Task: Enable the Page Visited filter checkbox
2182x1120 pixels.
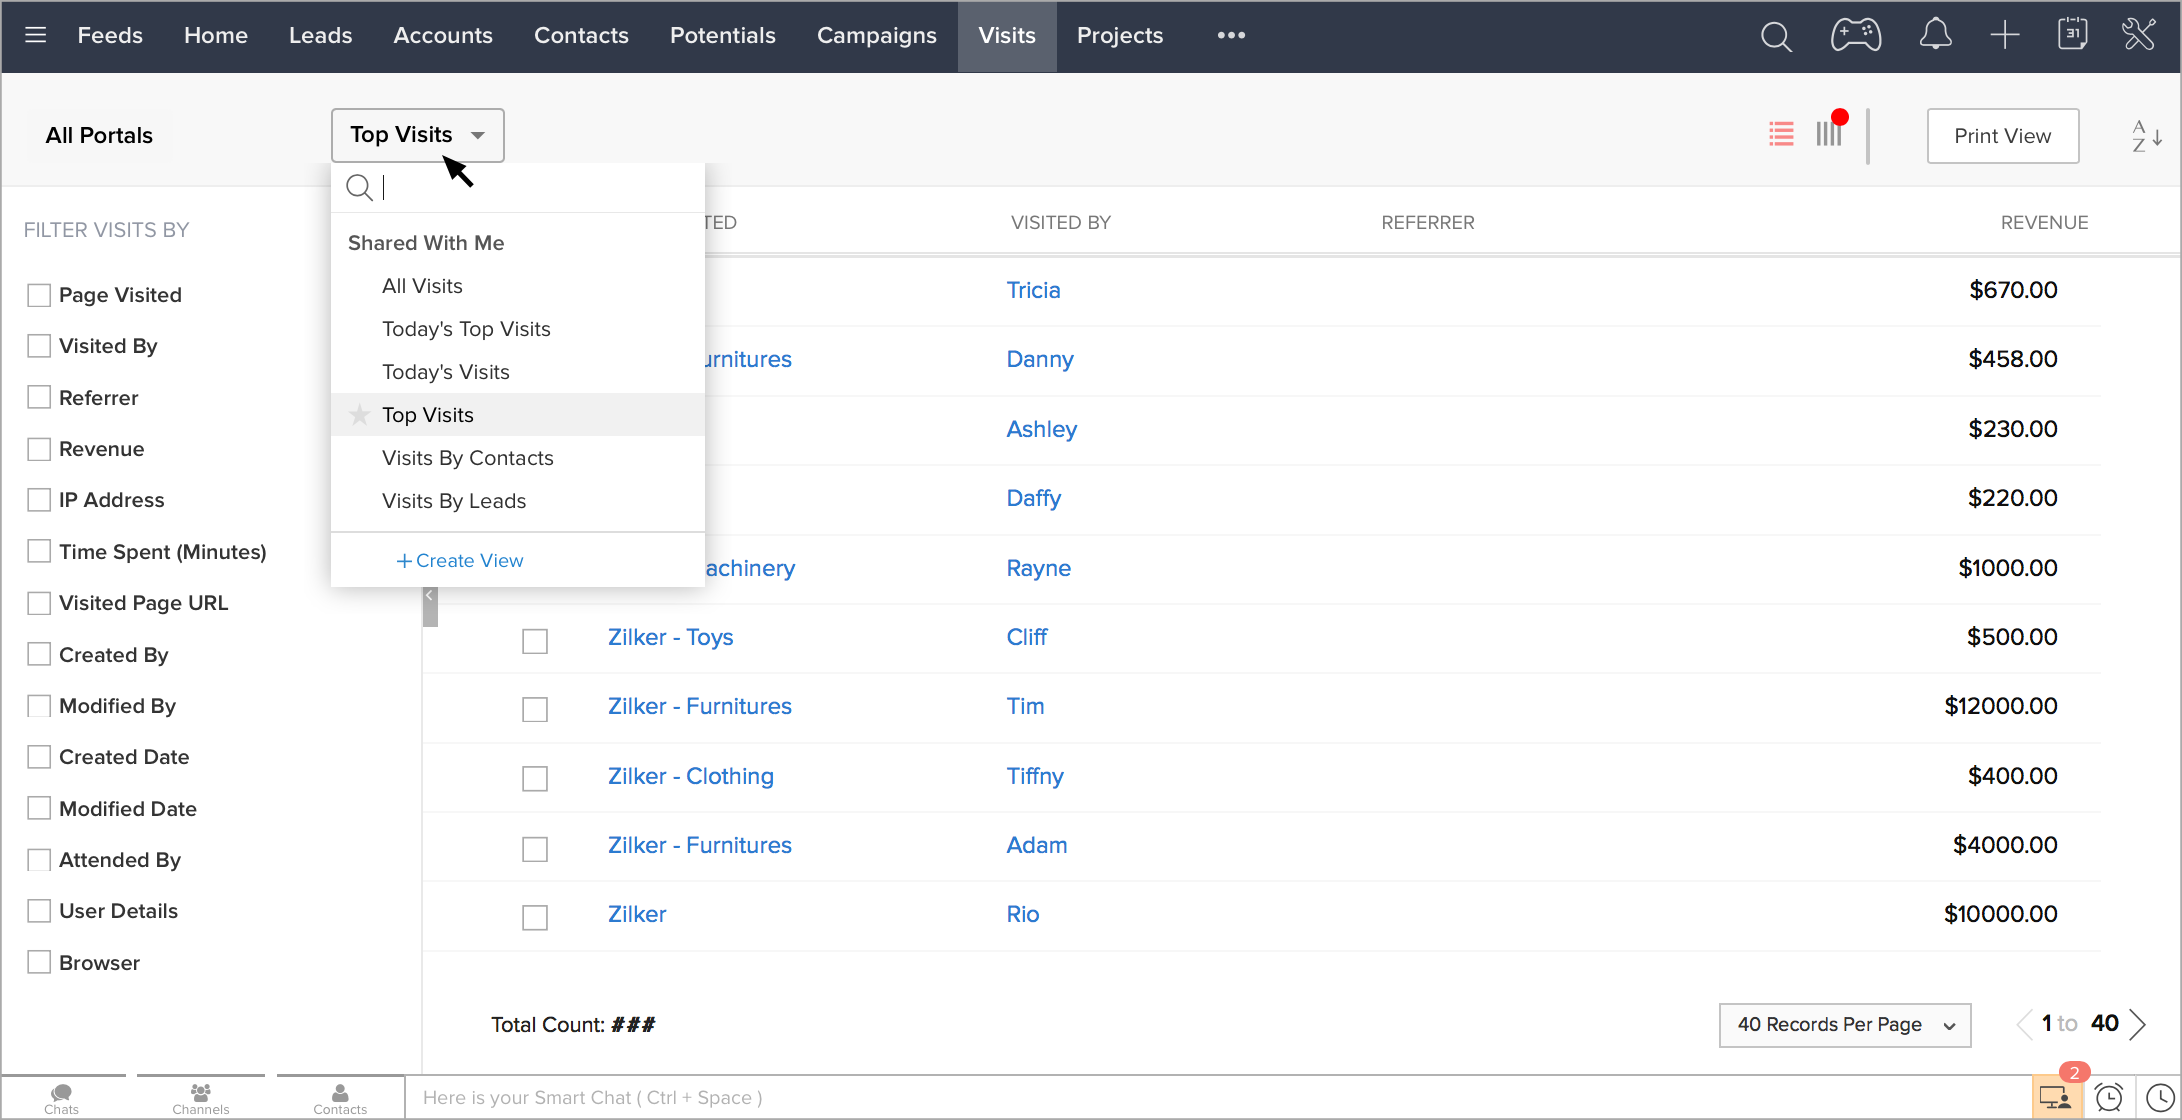Action: 39,295
